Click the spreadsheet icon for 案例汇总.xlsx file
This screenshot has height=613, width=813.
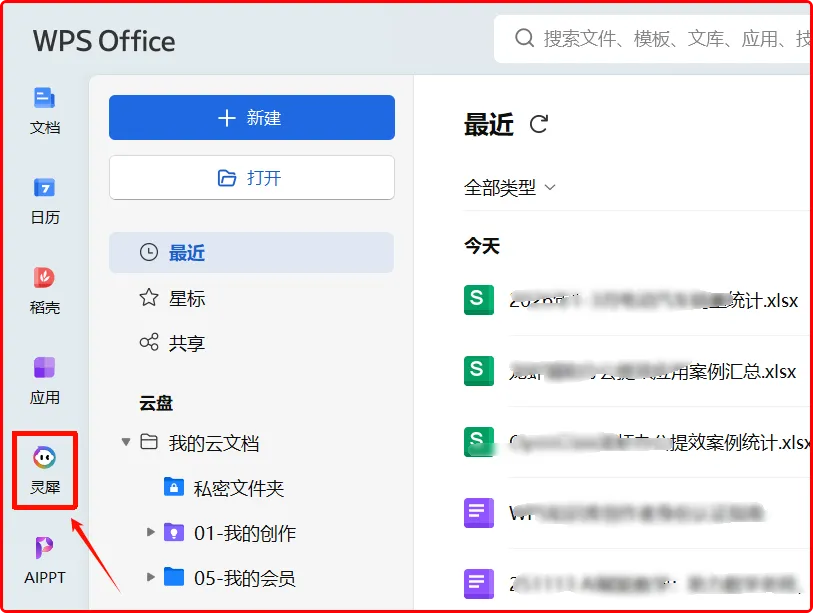[x=479, y=371]
